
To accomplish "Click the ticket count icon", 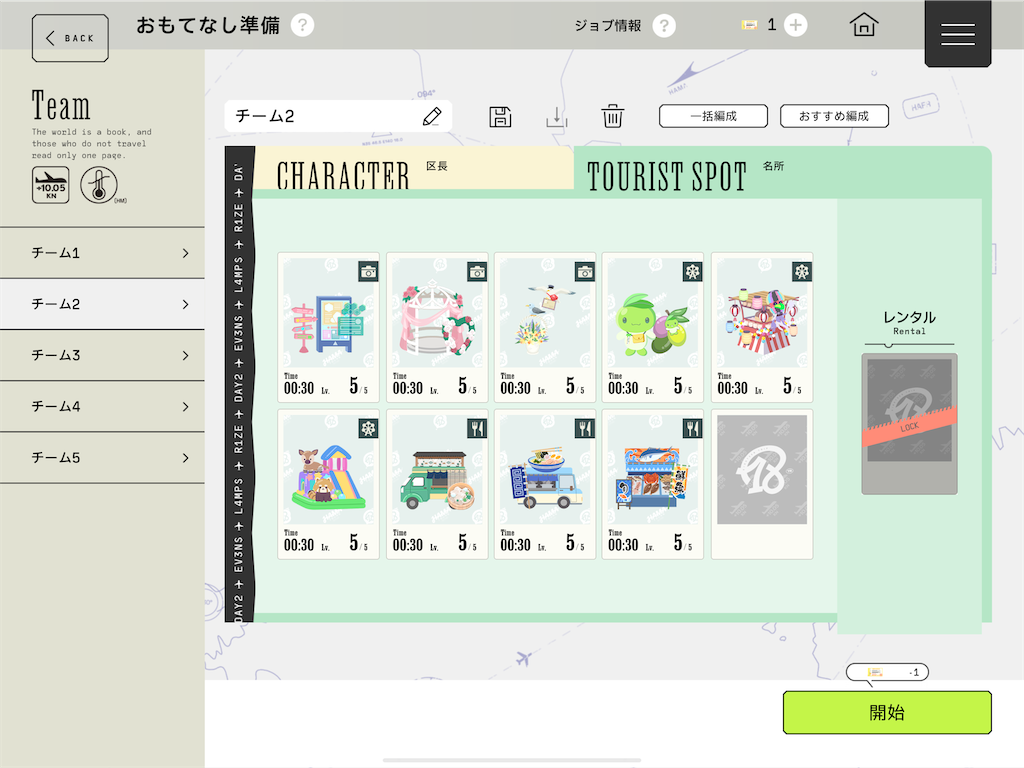I will pyautogui.click(x=750, y=25).
